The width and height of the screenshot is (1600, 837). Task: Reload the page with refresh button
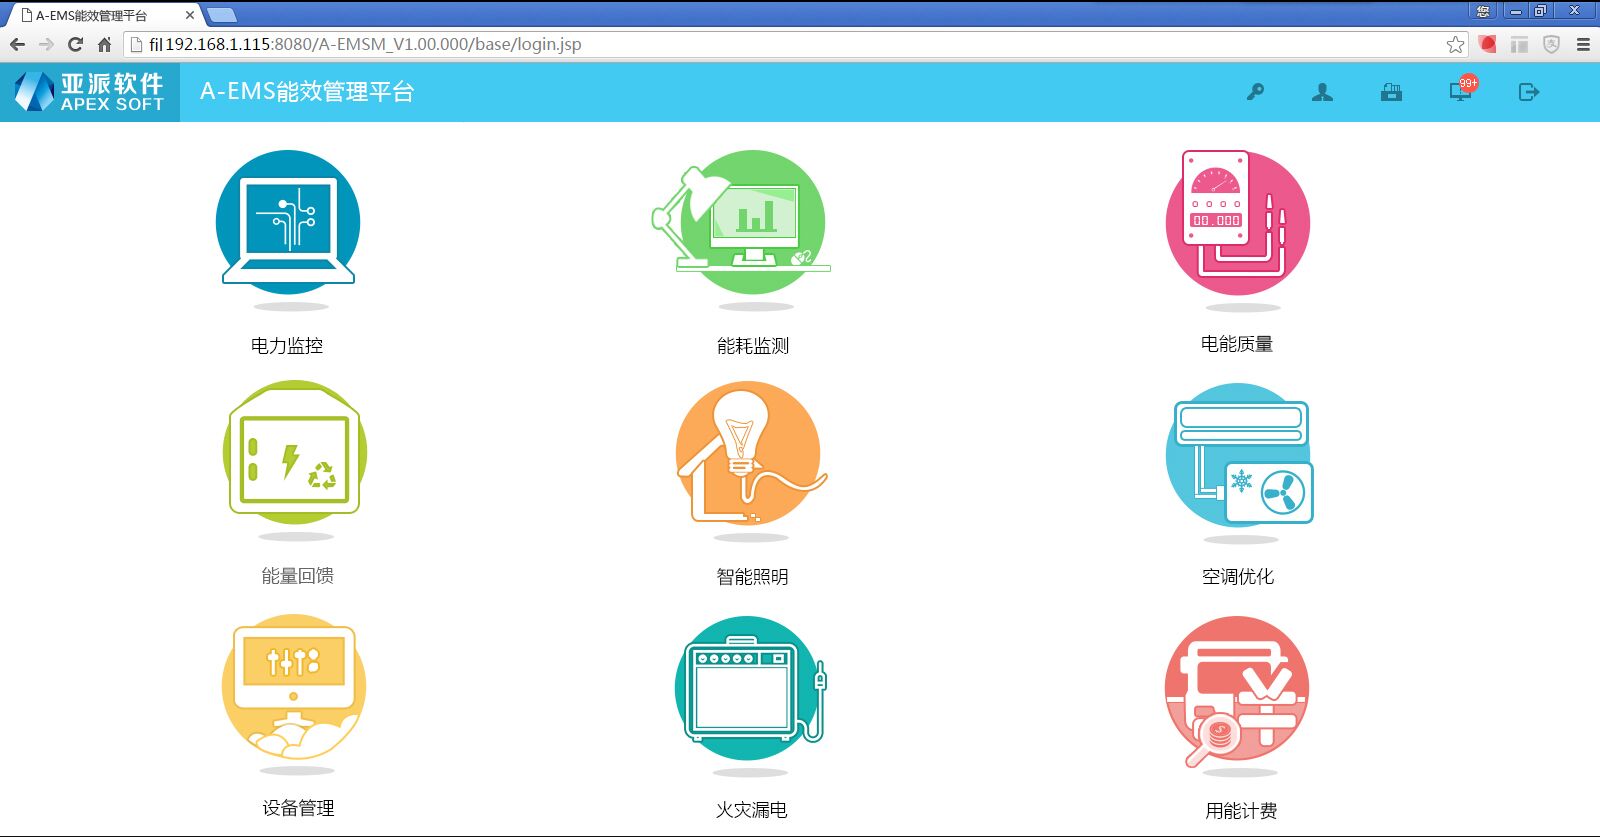click(x=75, y=44)
